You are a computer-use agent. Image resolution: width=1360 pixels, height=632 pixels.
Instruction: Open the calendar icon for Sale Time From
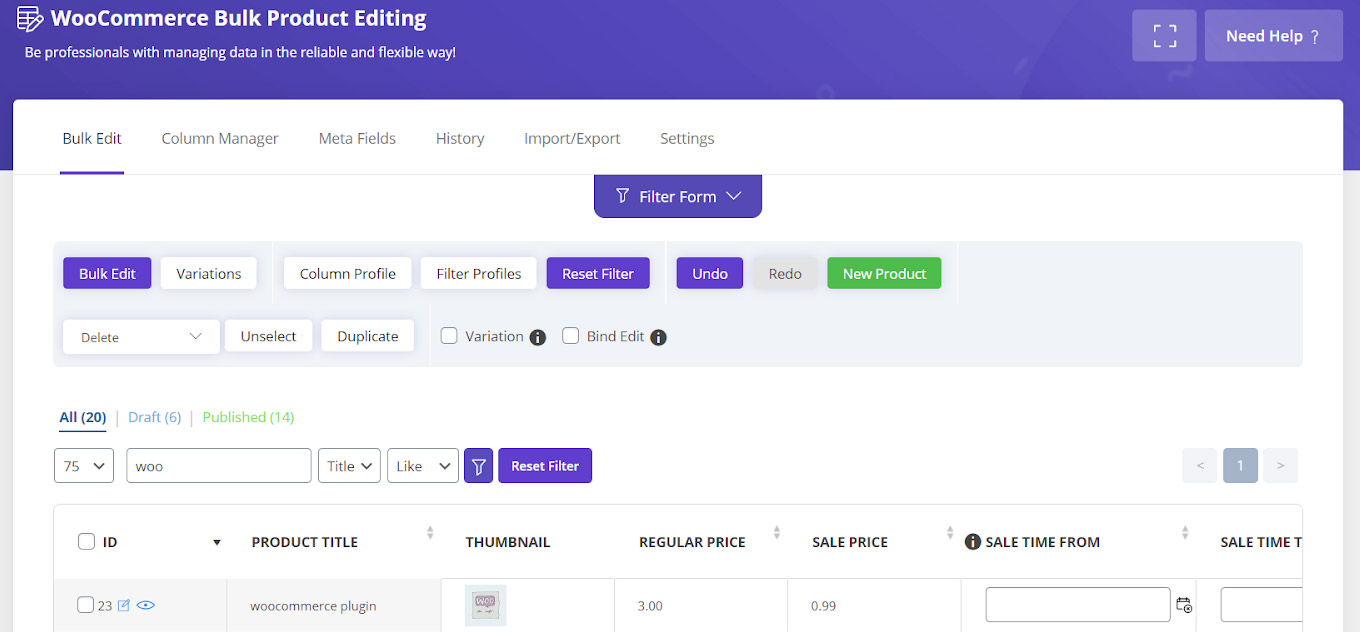[1184, 605]
